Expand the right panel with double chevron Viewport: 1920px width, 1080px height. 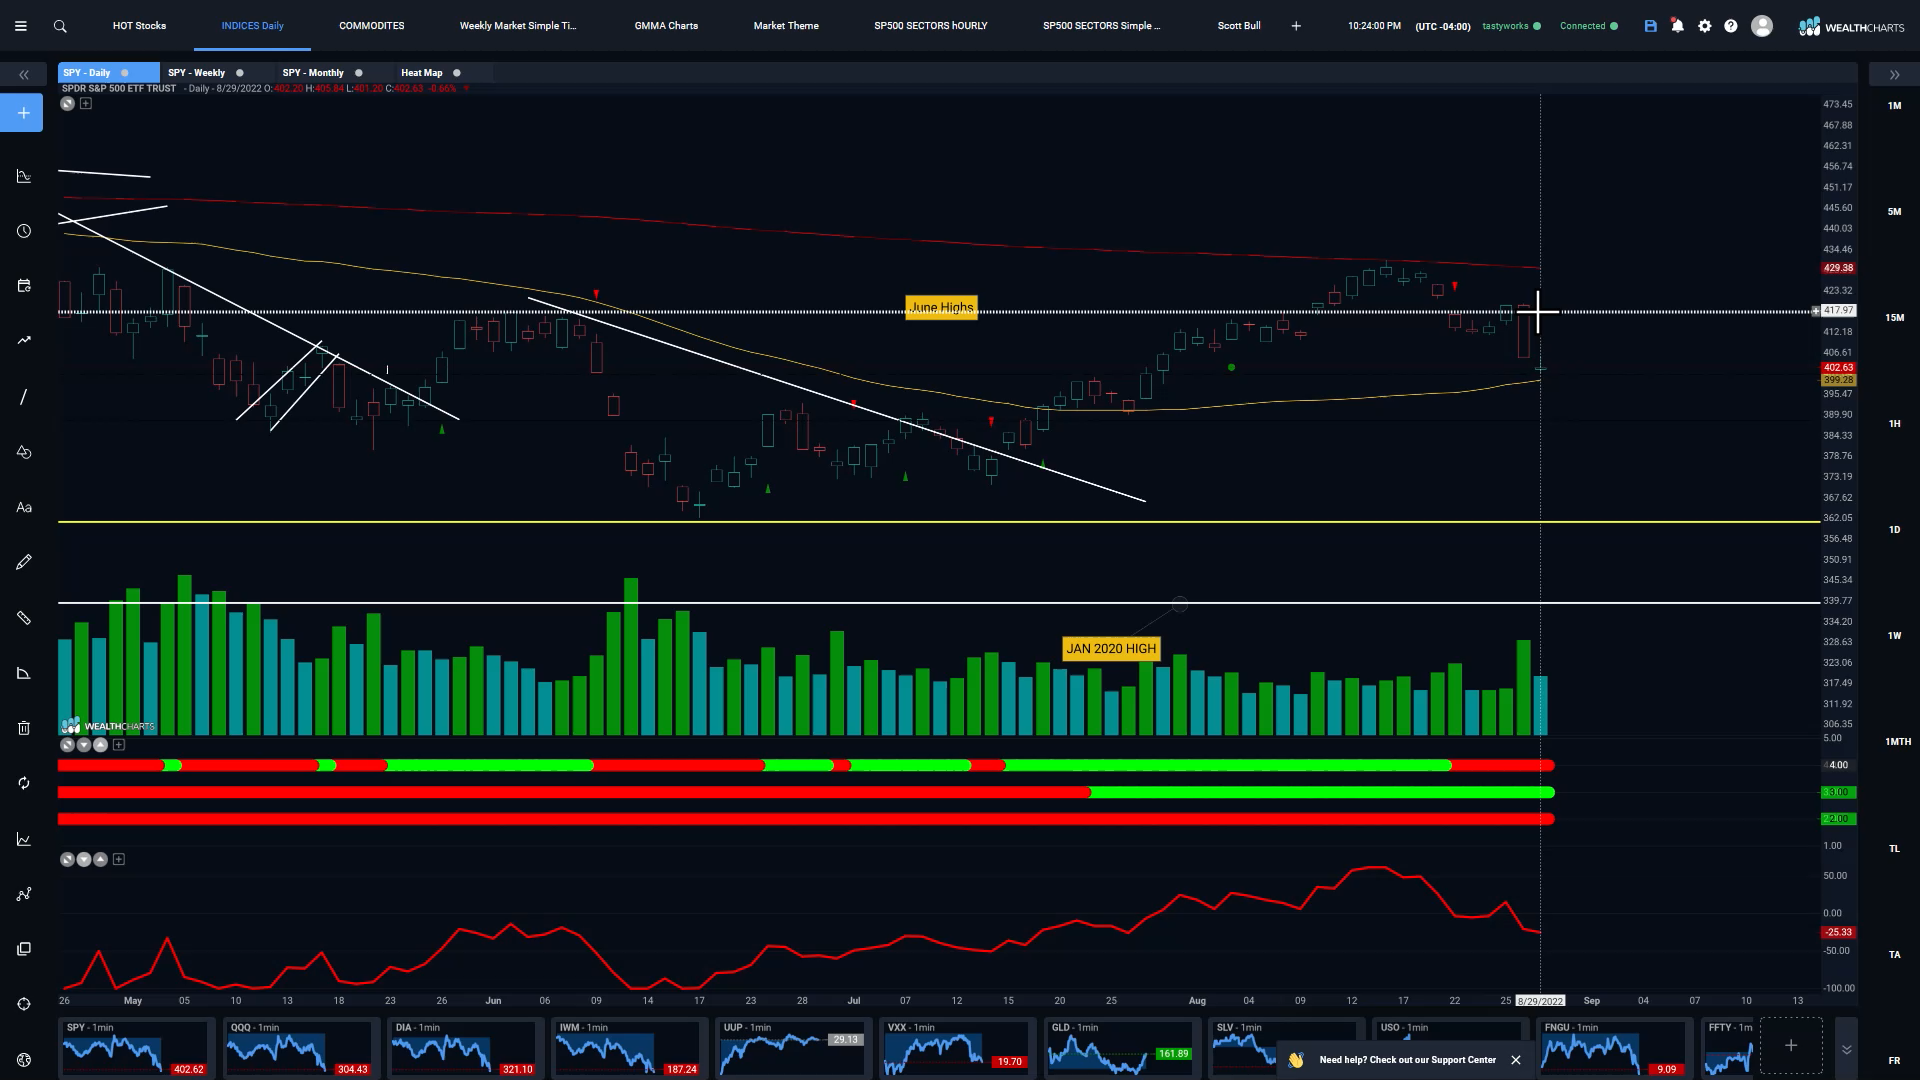point(1894,75)
